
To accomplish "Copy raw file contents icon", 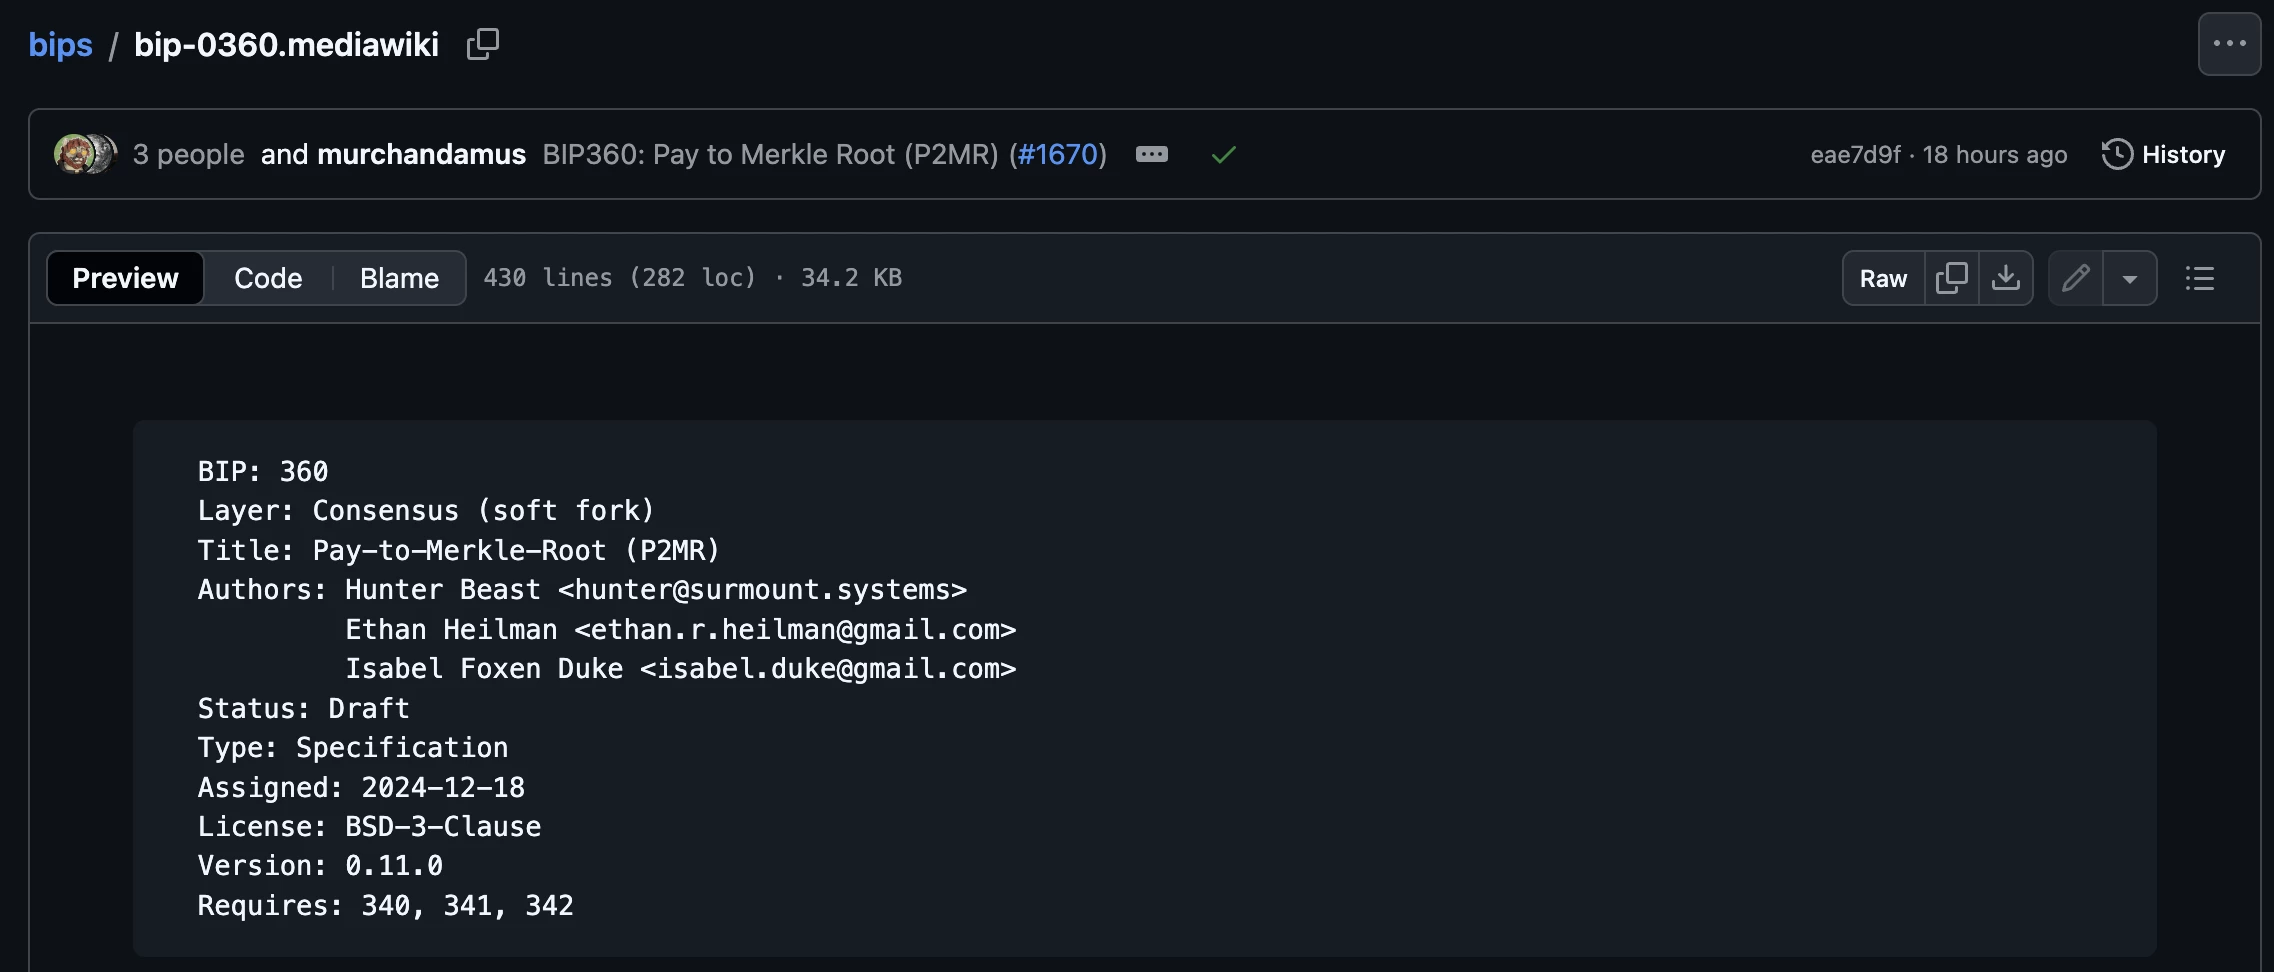I will pyautogui.click(x=1951, y=278).
